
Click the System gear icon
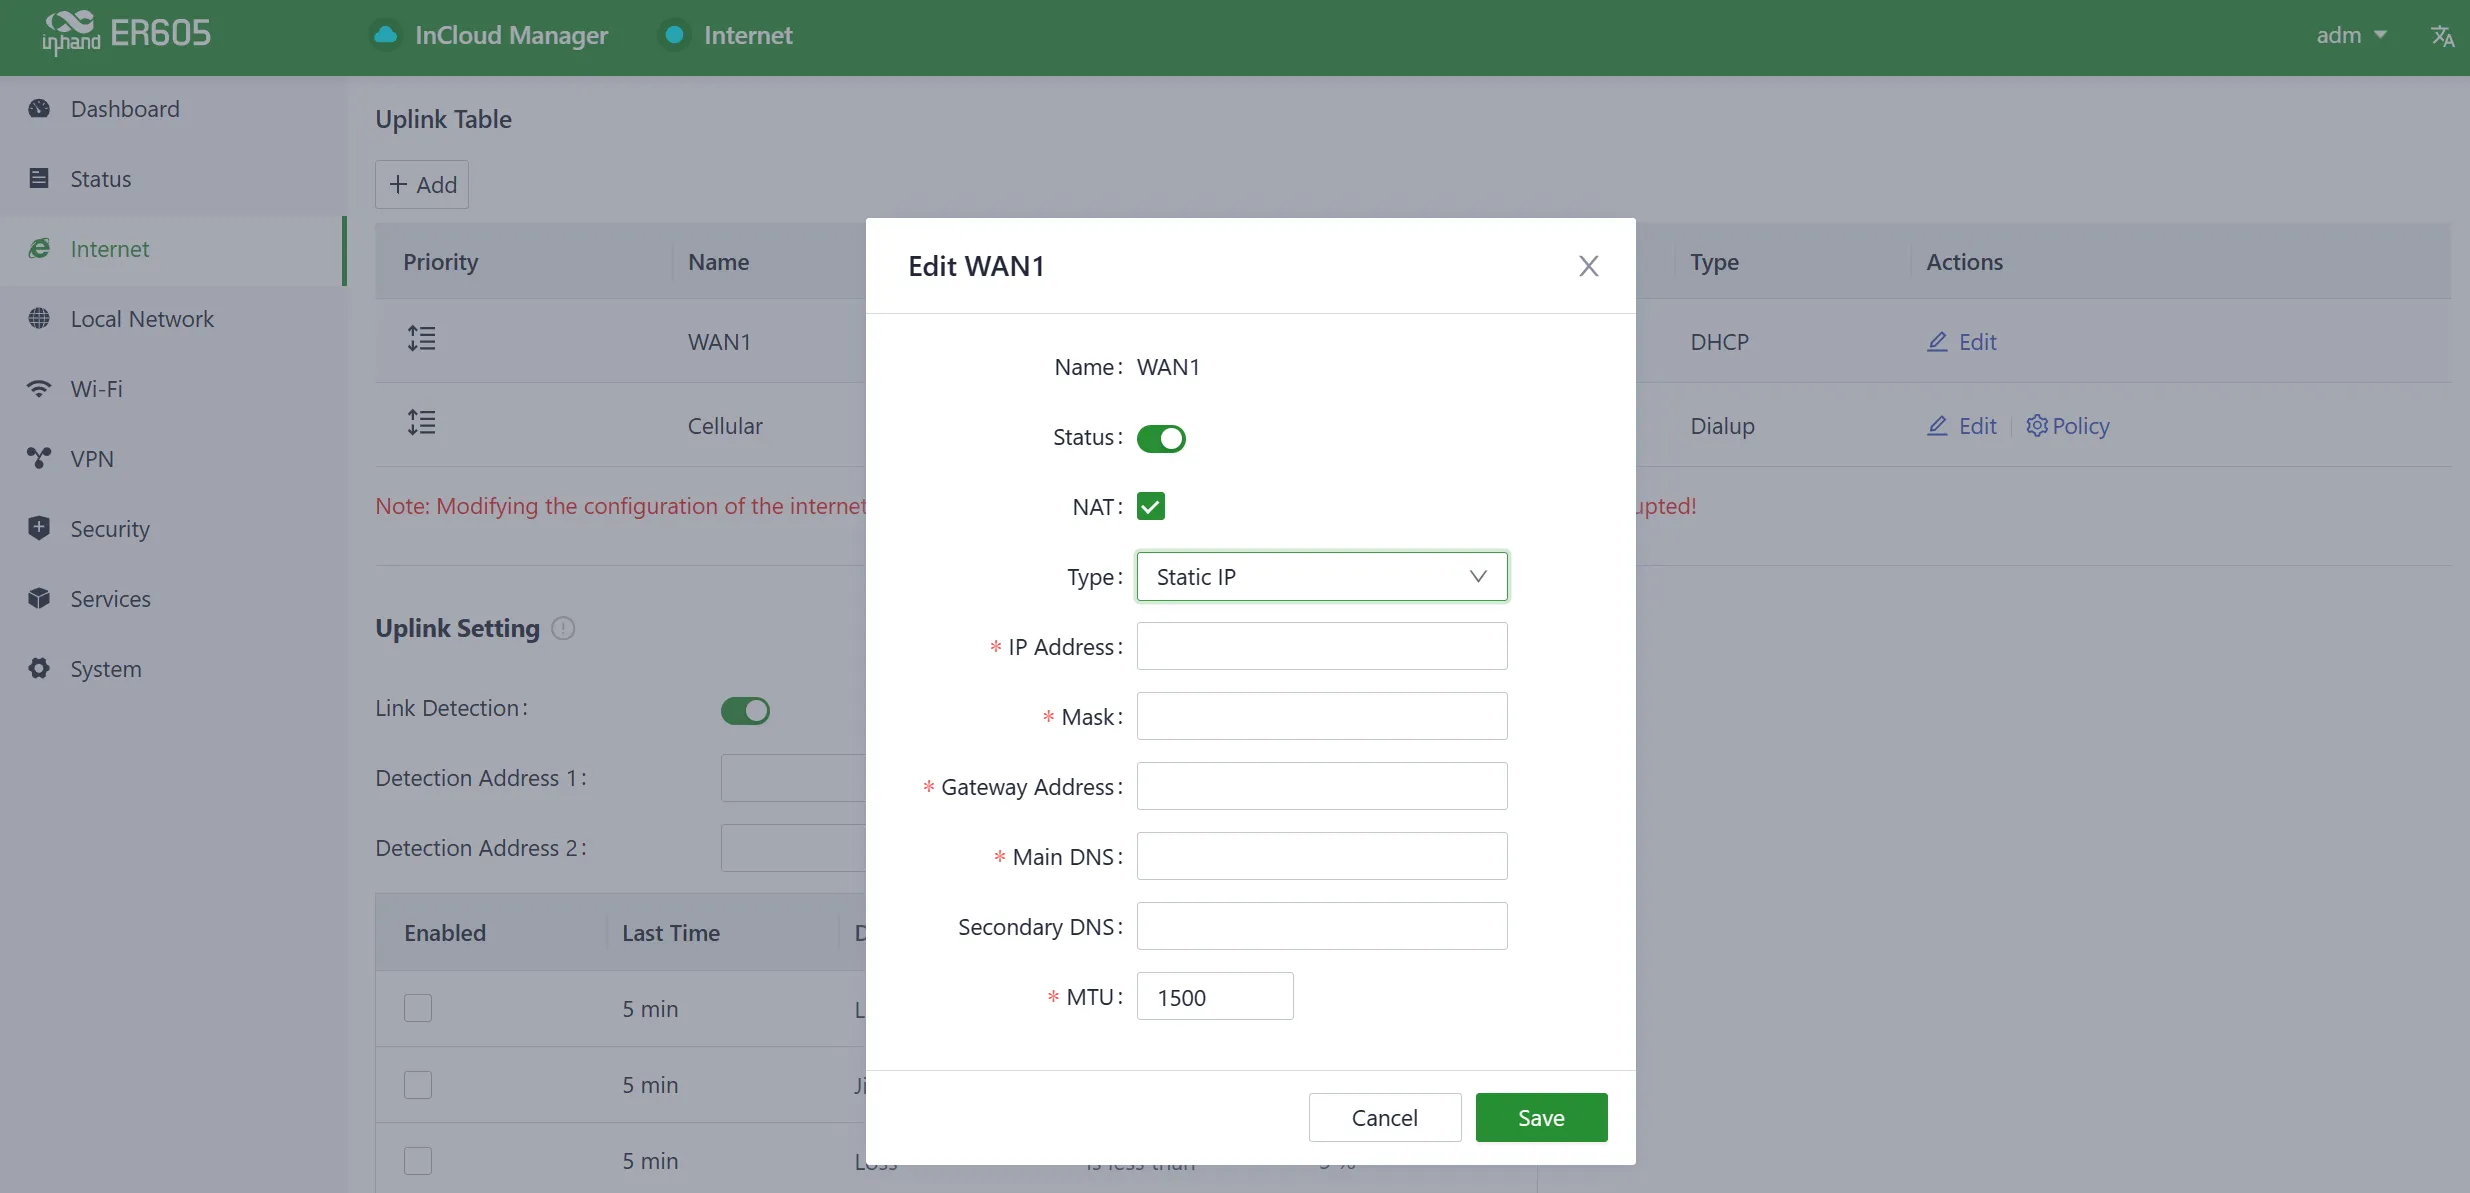coord(39,669)
